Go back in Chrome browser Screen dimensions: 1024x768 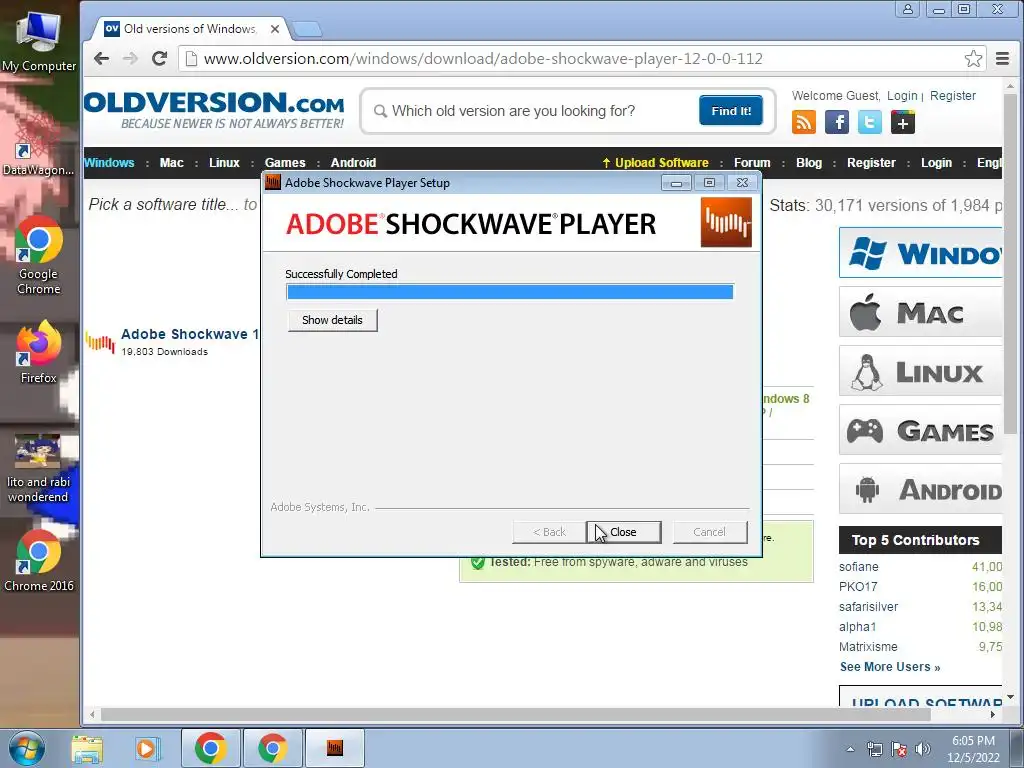tap(101, 59)
